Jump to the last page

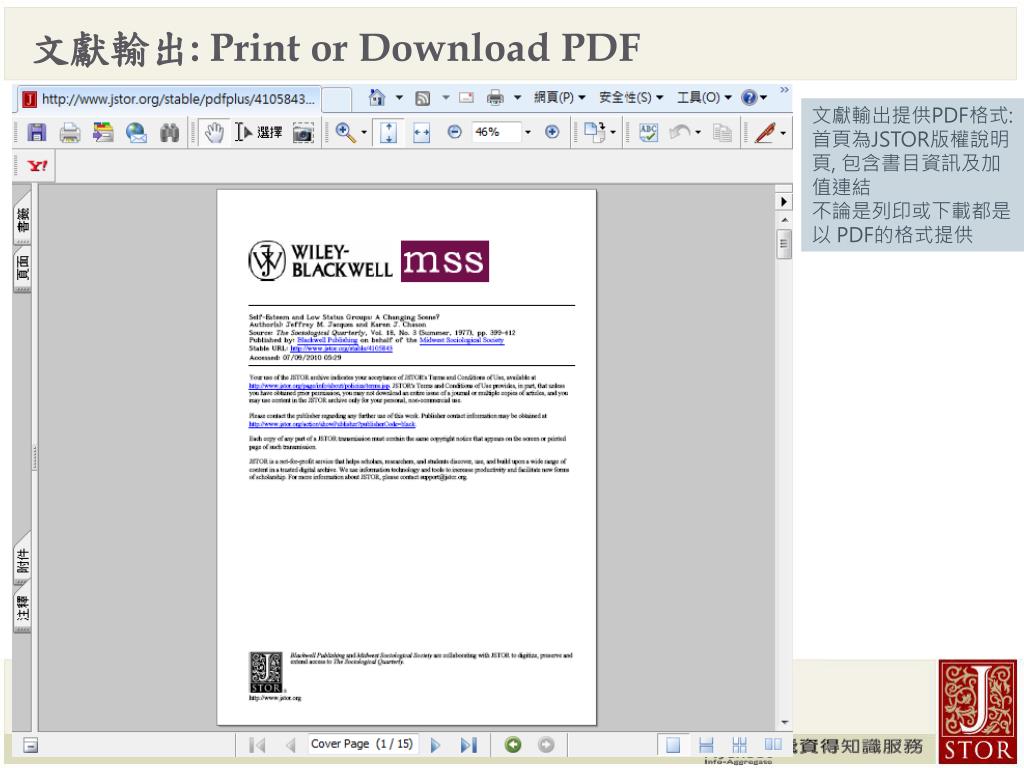pyautogui.click(x=469, y=744)
